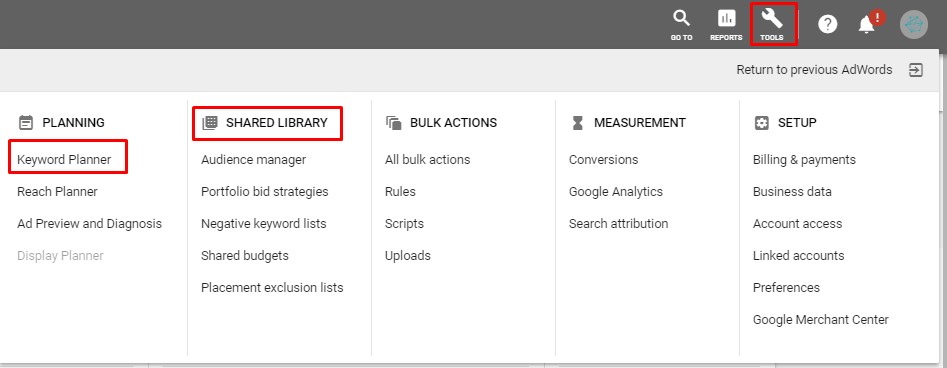Click the Tools wrench icon
This screenshot has height=368, width=947.
point(772,19)
